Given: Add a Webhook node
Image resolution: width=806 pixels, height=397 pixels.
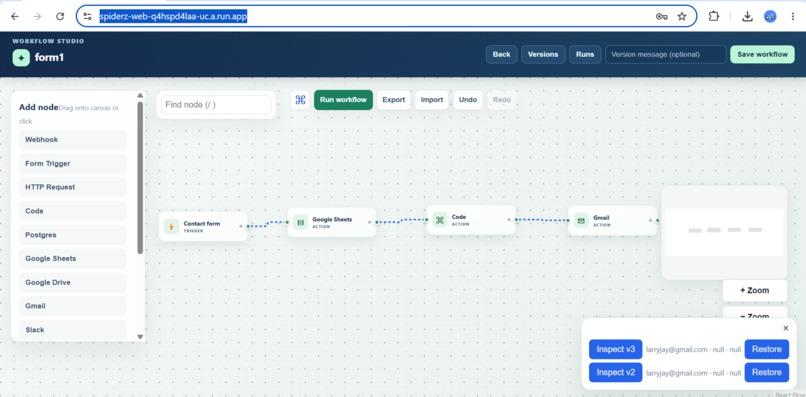Looking at the screenshot, I should (72, 139).
